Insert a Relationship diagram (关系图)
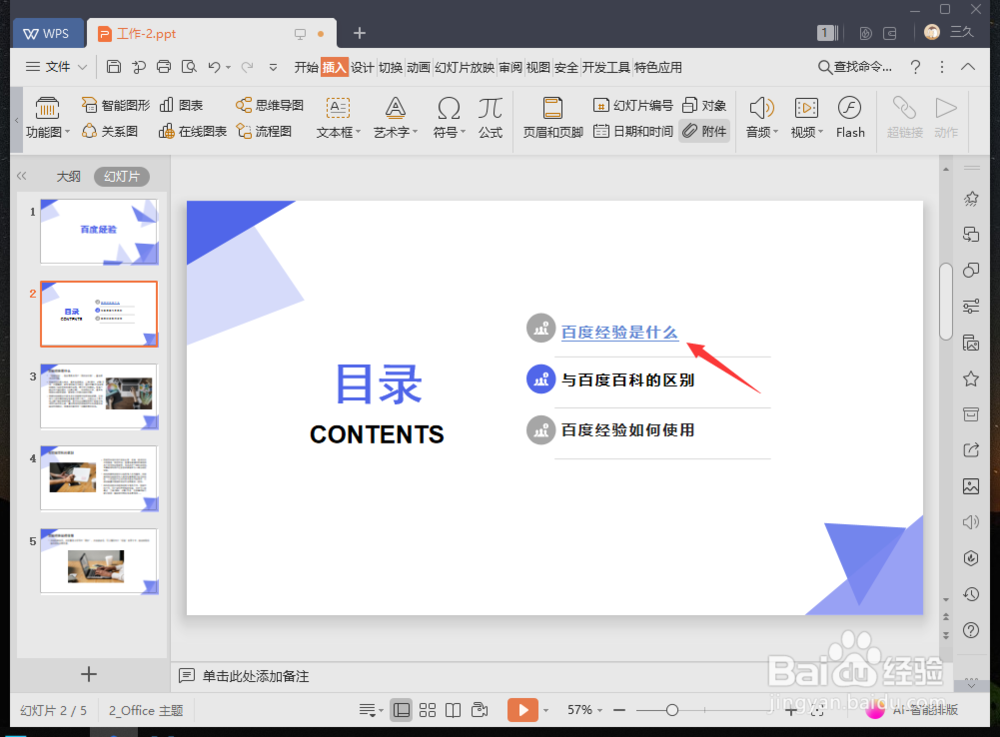Image resolution: width=1000 pixels, height=737 pixels. click(x=110, y=131)
